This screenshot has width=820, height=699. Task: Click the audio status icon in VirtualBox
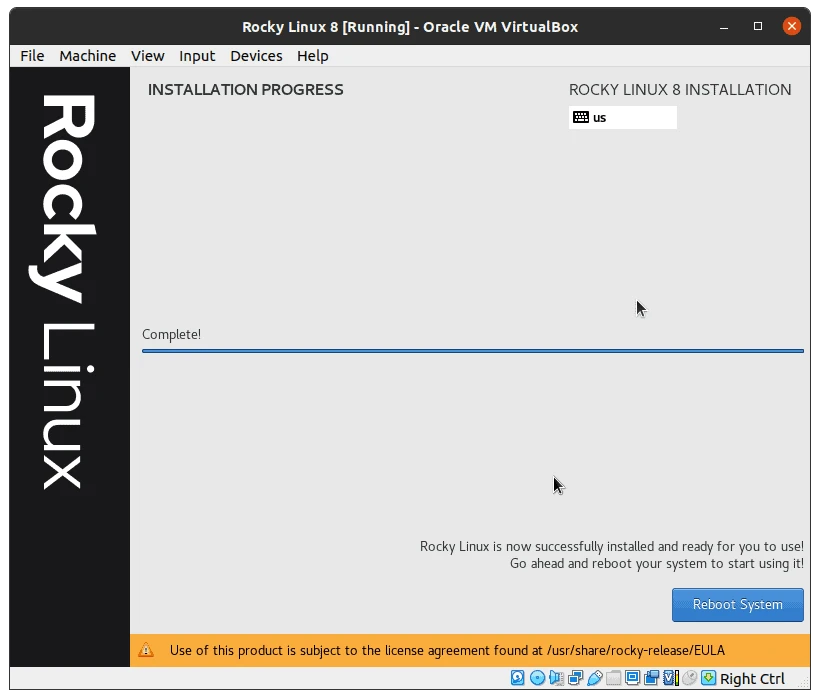[x=557, y=678]
